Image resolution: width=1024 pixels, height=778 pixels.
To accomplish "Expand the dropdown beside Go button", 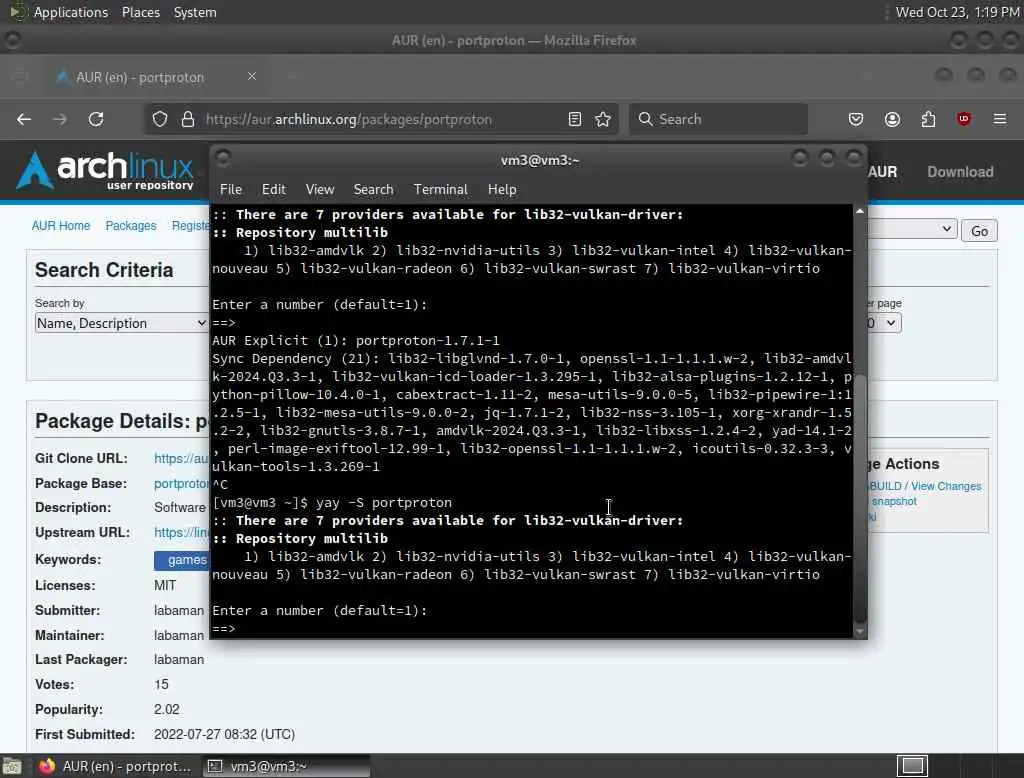I will click(912, 229).
